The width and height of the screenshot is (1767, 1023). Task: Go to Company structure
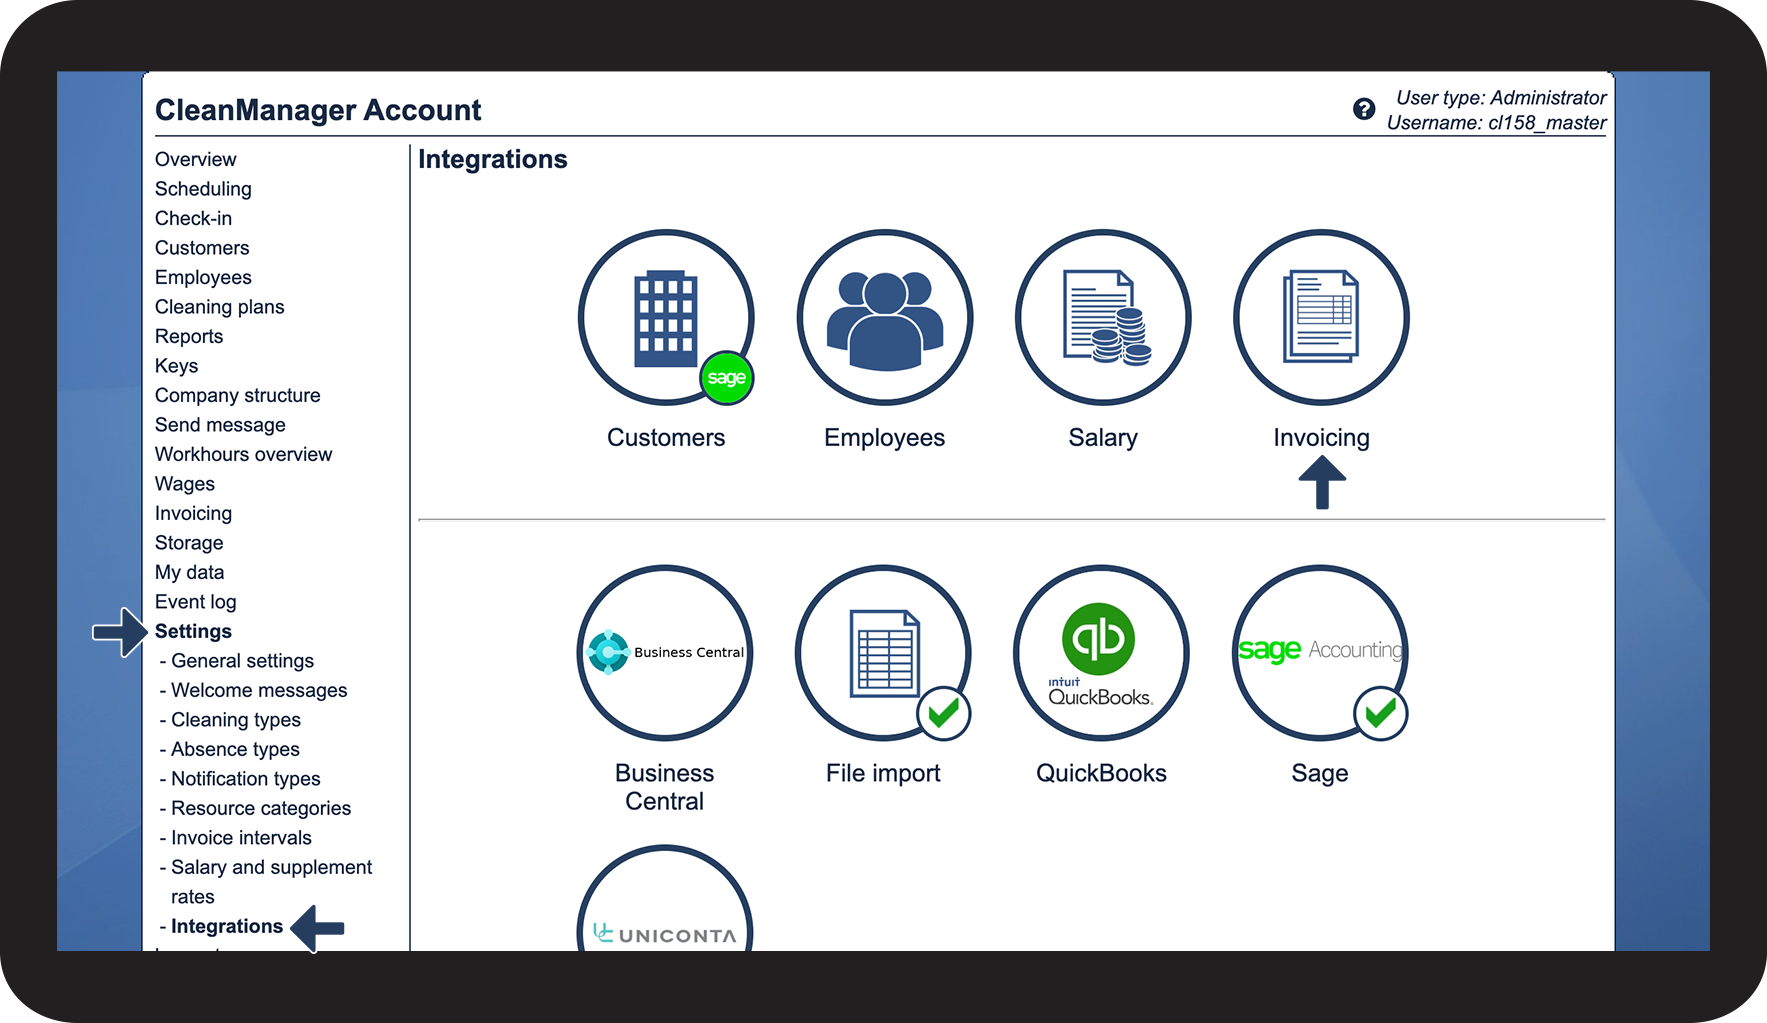(x=238, y=395)
